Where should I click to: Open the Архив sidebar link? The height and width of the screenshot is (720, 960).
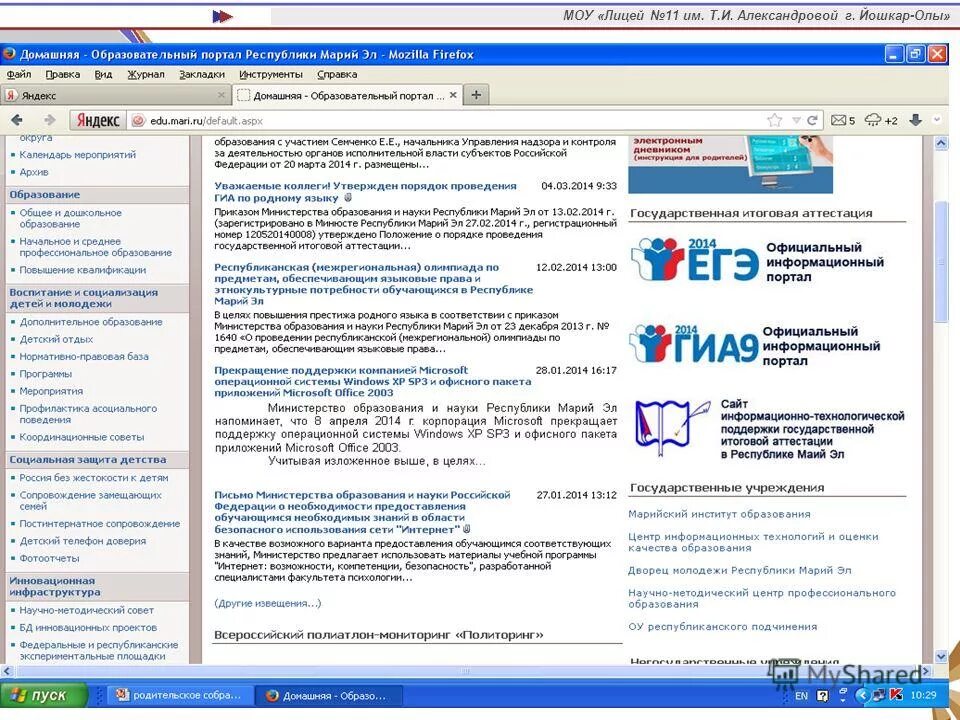(x=34, y=172)
